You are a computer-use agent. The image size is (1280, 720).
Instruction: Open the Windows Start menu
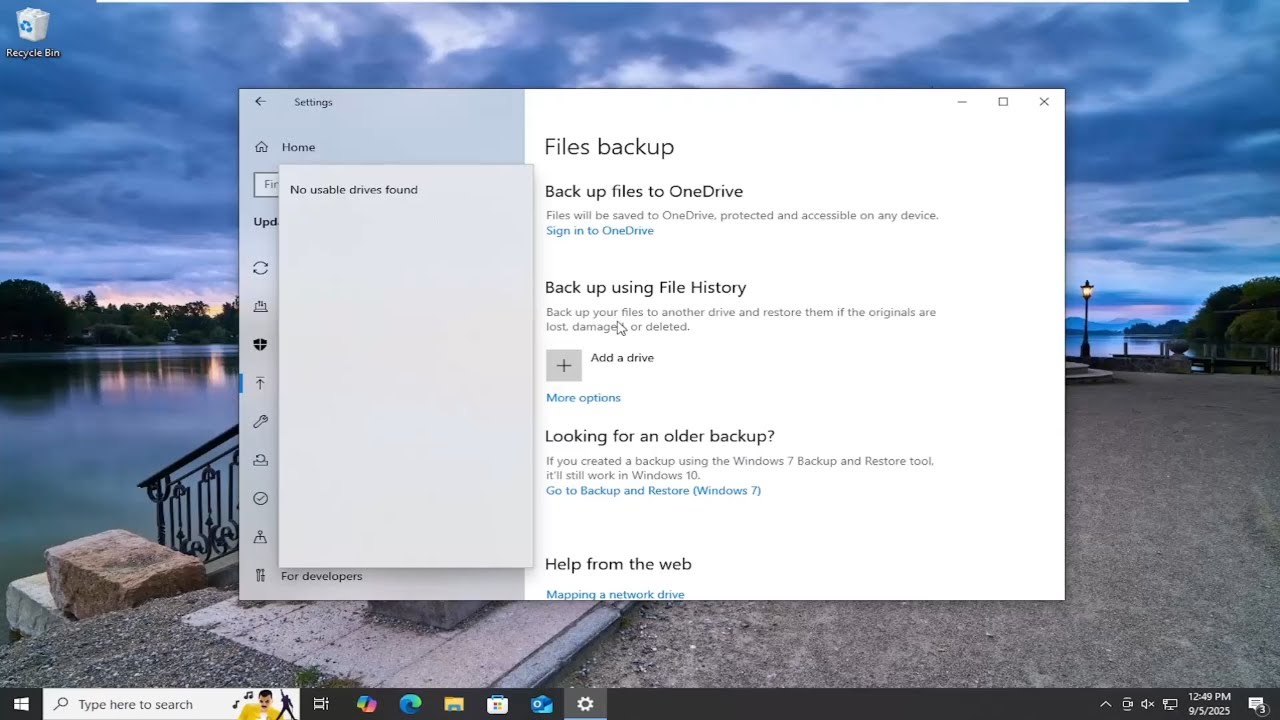click(x=21, y=704)
